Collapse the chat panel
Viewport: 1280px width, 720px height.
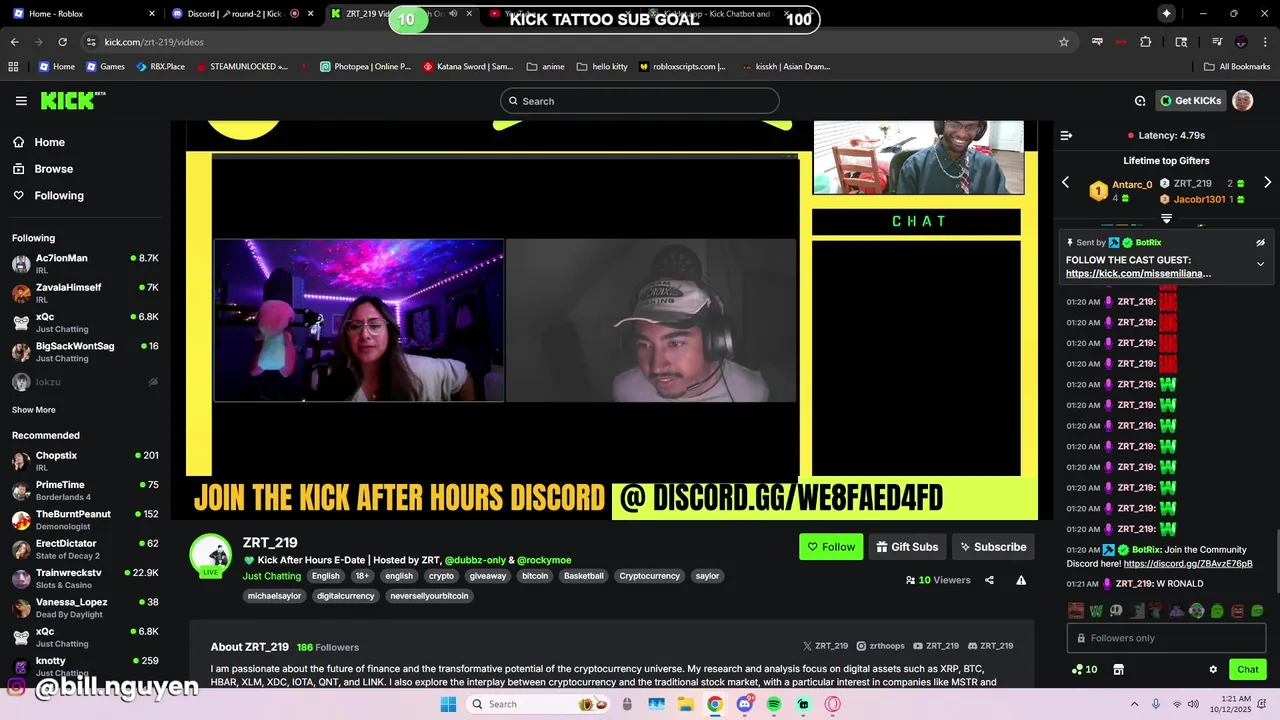1066,135
